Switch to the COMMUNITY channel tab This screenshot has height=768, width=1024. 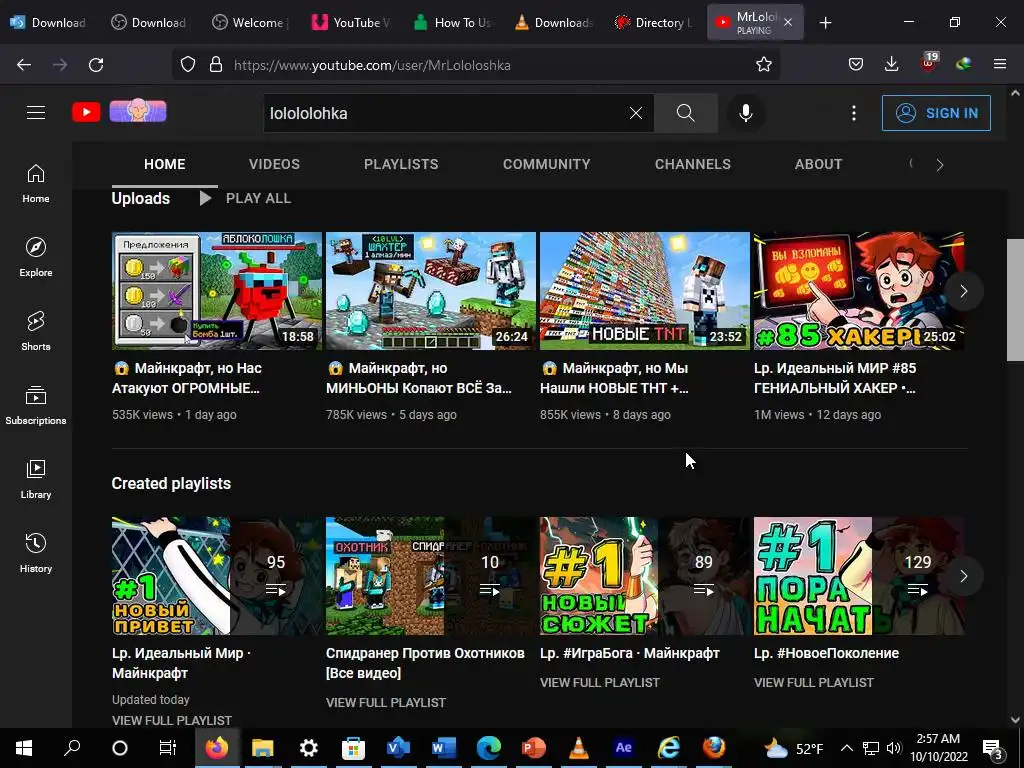click(x=547, y=164)
